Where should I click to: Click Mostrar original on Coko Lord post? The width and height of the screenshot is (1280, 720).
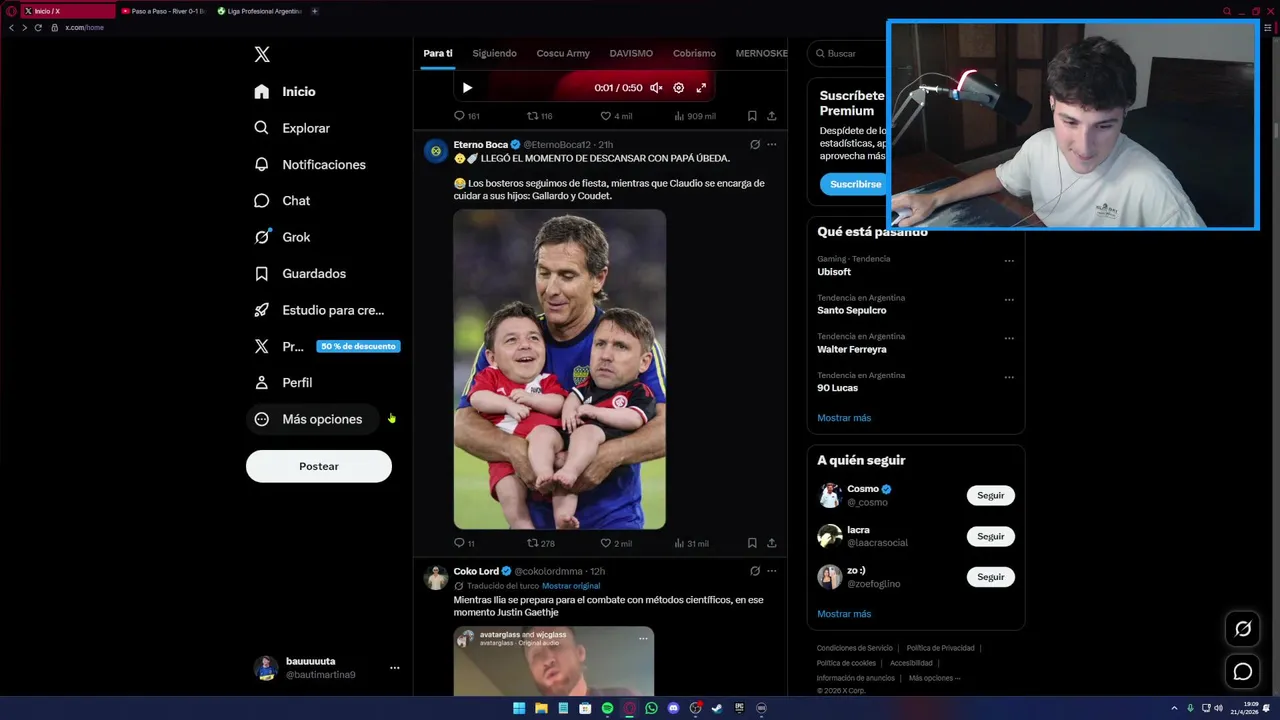point(571,585)
